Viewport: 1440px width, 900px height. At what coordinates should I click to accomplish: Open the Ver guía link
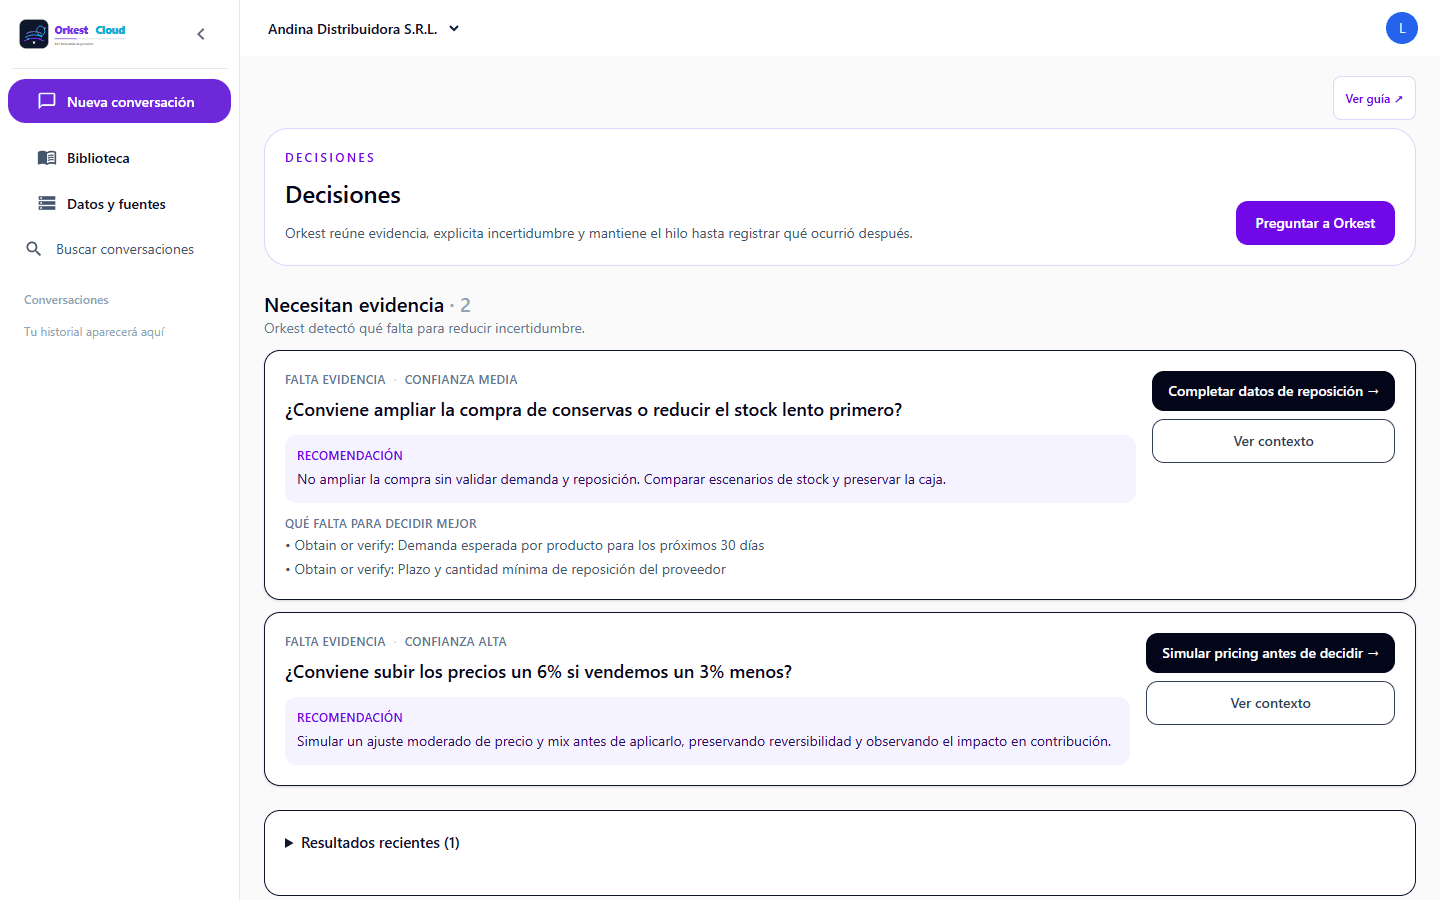tap(1374, 98)
